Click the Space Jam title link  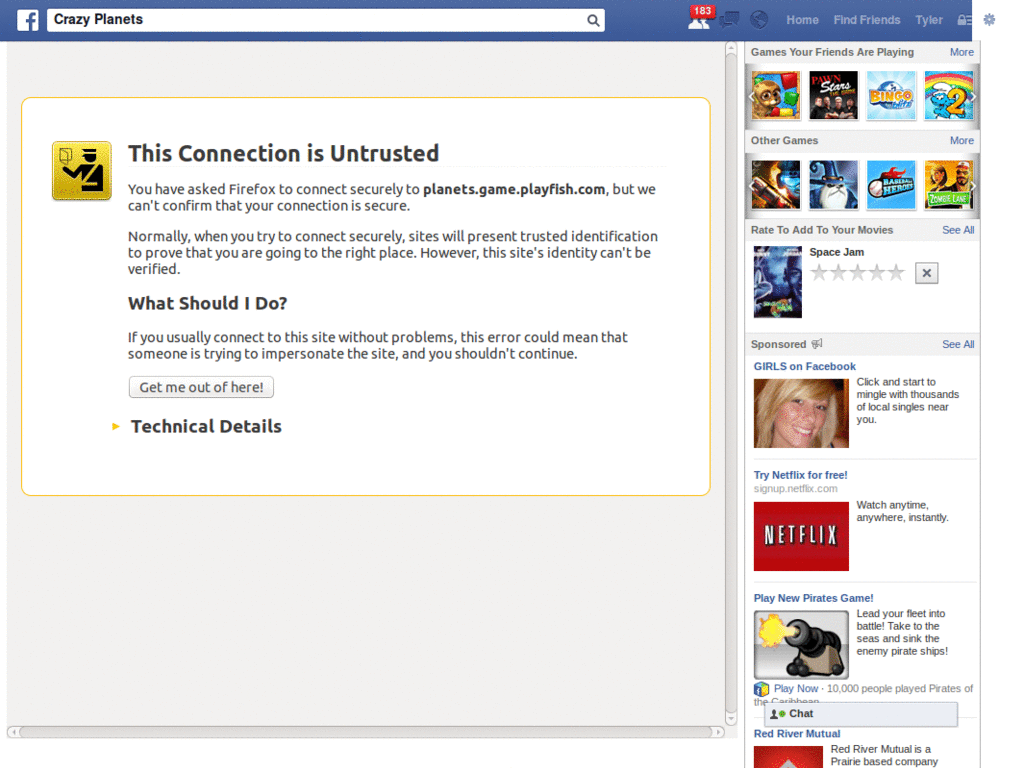click(x=837, y=252)
